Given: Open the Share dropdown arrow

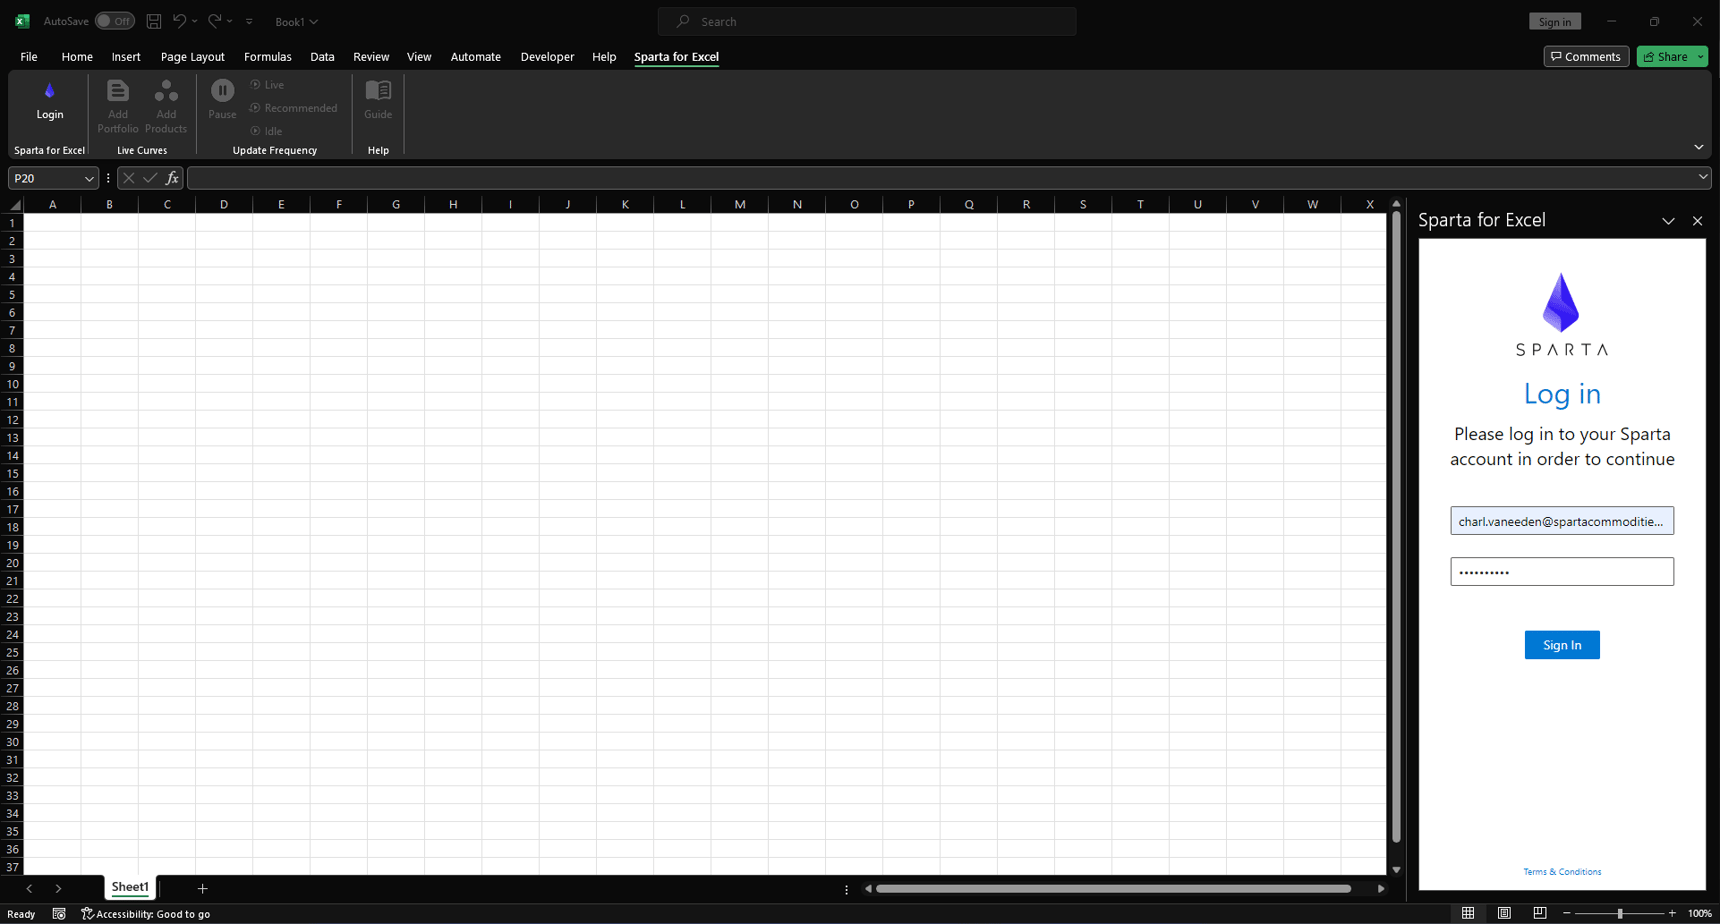Looking at the screenshot, I should click(x=1701, y=56).
